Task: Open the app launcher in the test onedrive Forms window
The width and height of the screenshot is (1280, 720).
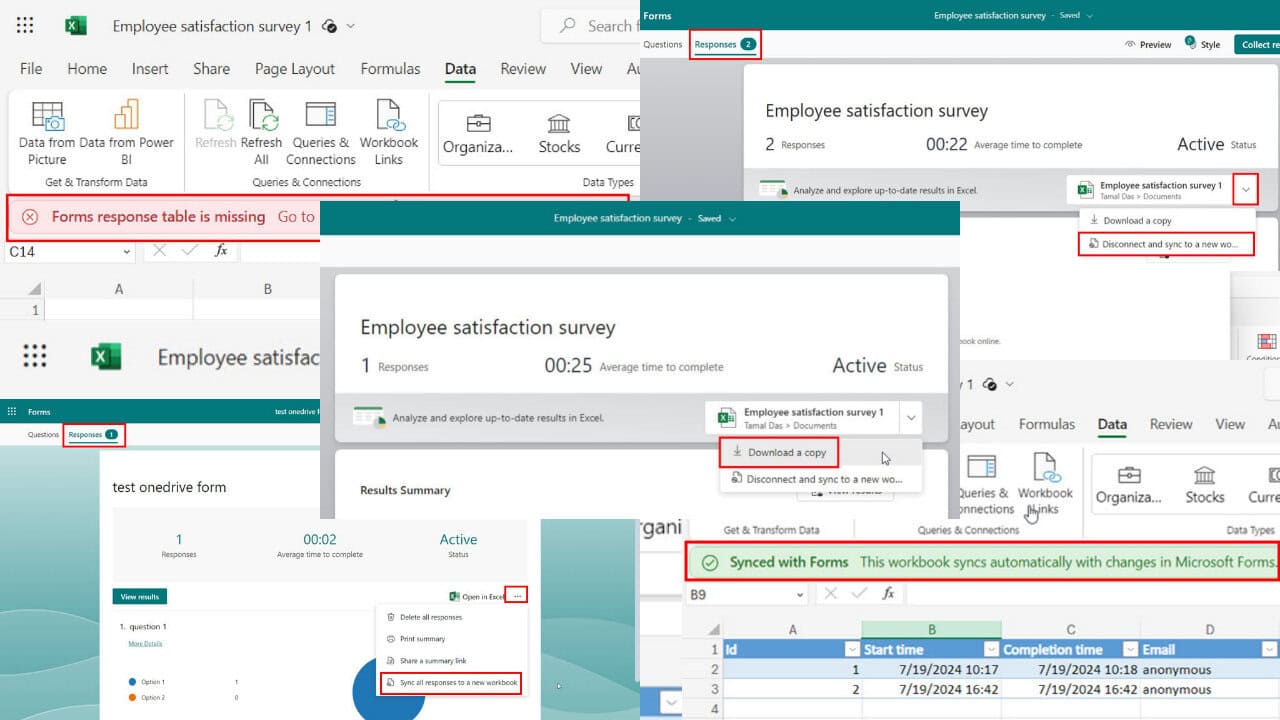Action: 12,412
